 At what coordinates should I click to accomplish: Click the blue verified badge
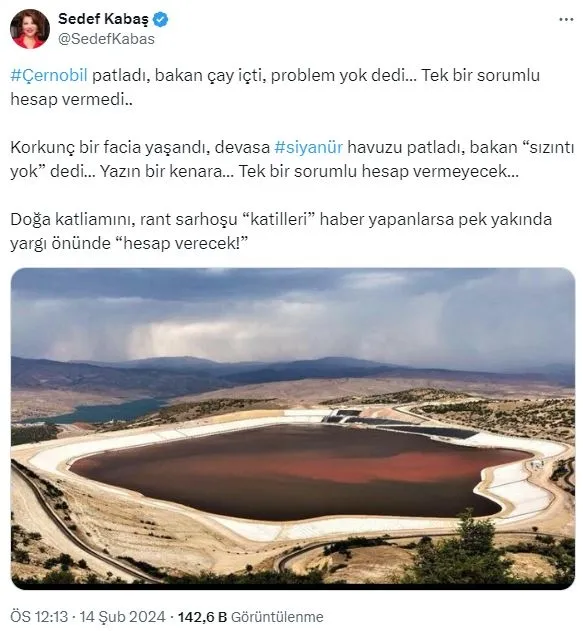click(x=161, y=19)
